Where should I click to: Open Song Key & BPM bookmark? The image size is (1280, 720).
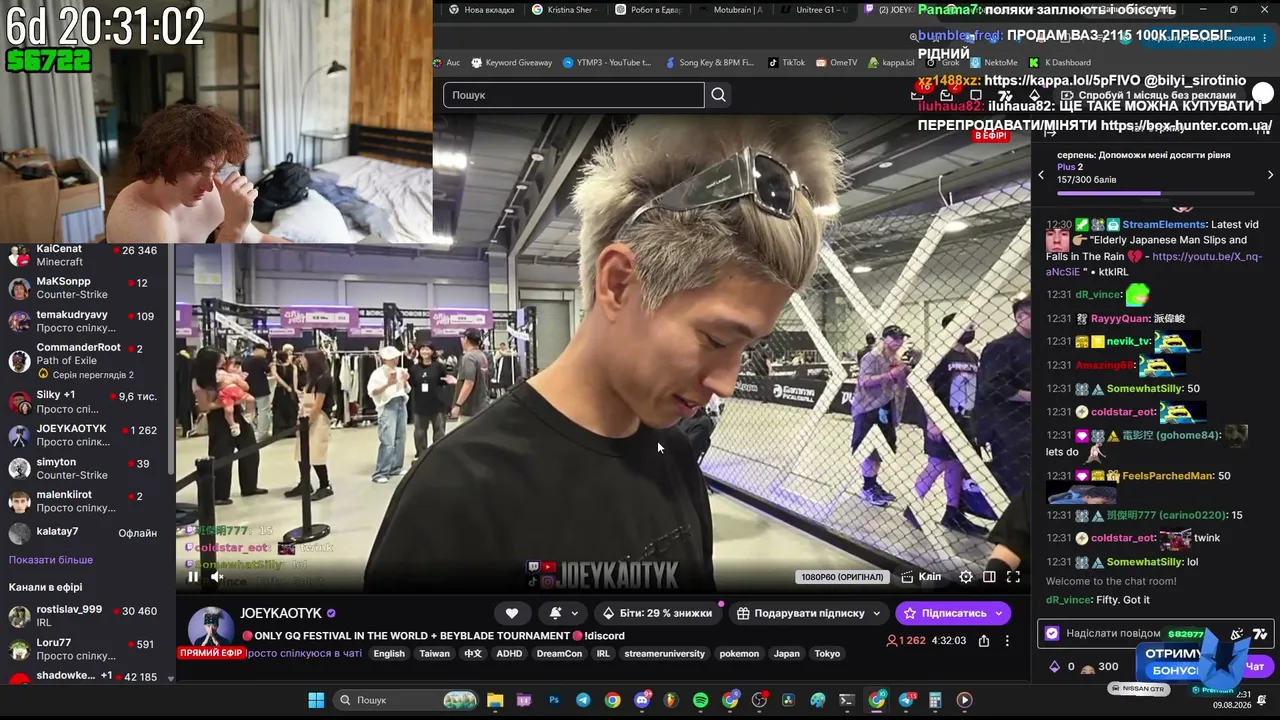pyautogui.click(x=710, y=62)
